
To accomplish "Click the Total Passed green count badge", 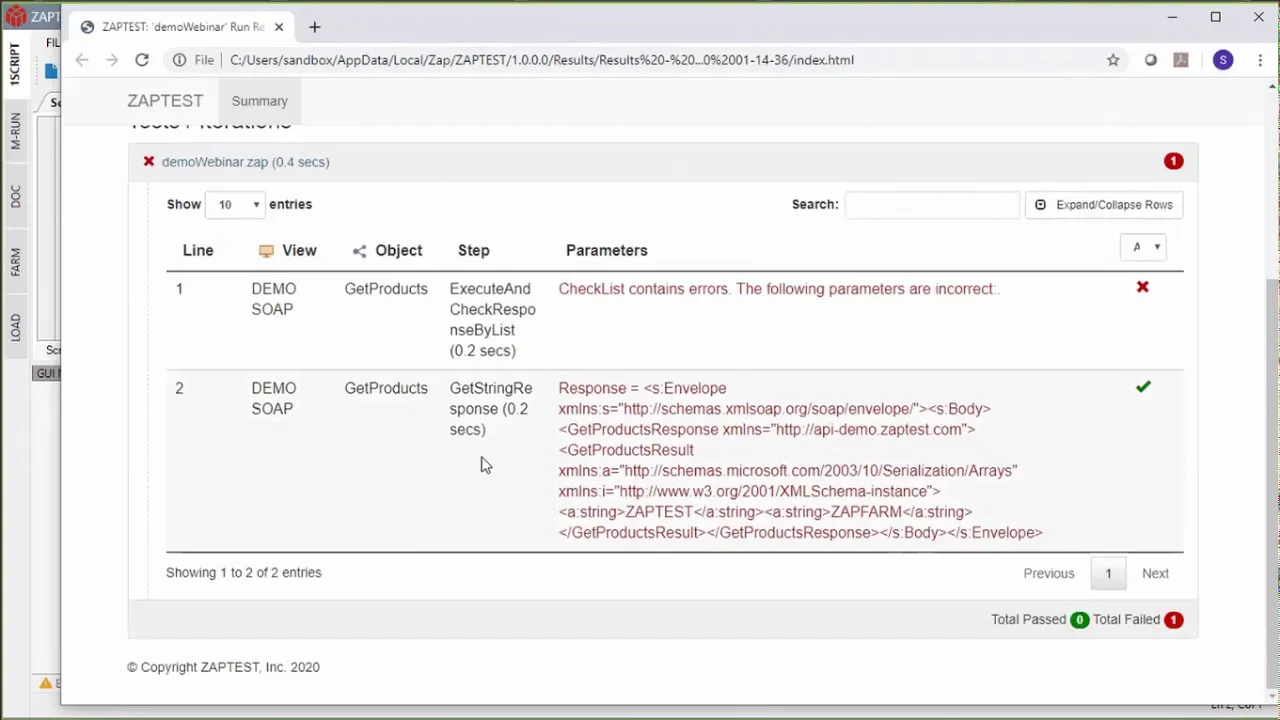I will click(x=1079, y=620).
